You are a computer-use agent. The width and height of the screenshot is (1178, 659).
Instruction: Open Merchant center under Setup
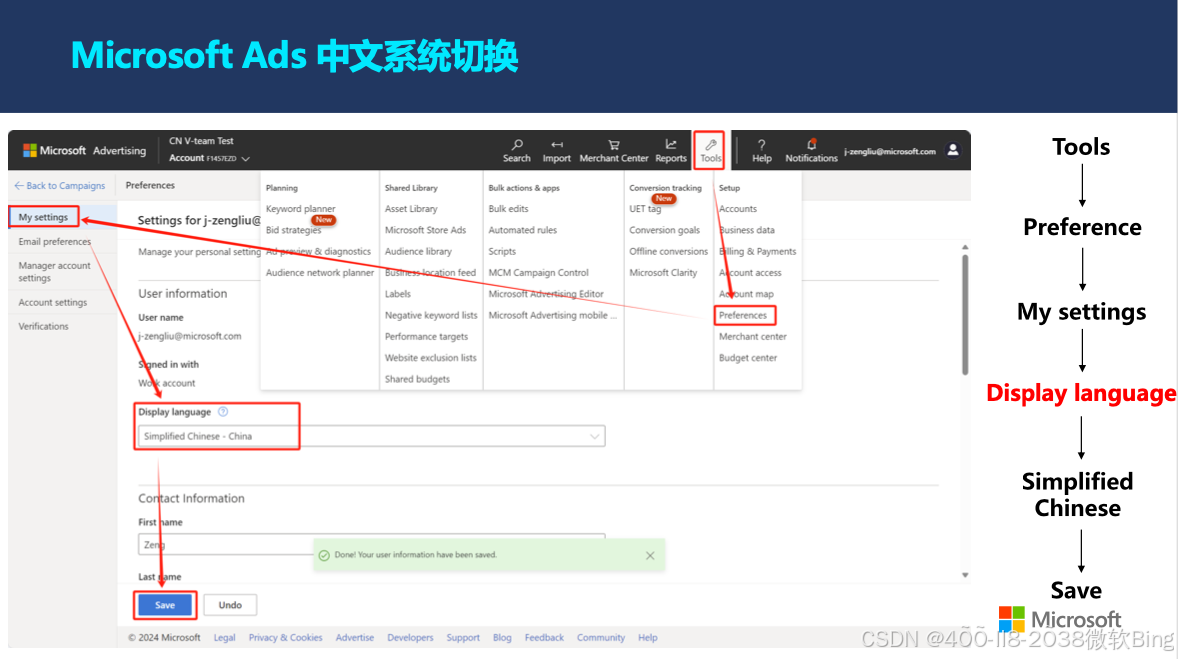752,337
